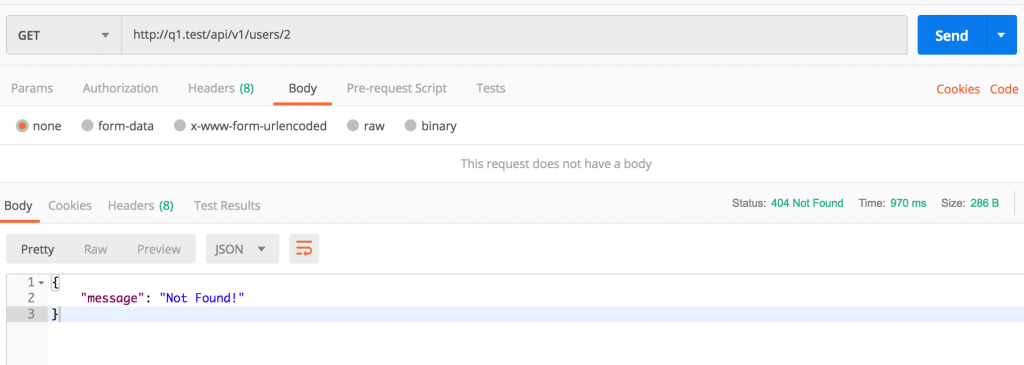Switch response view to Raw
Viewport: 1024px width, 365px height.
point(95,249)
